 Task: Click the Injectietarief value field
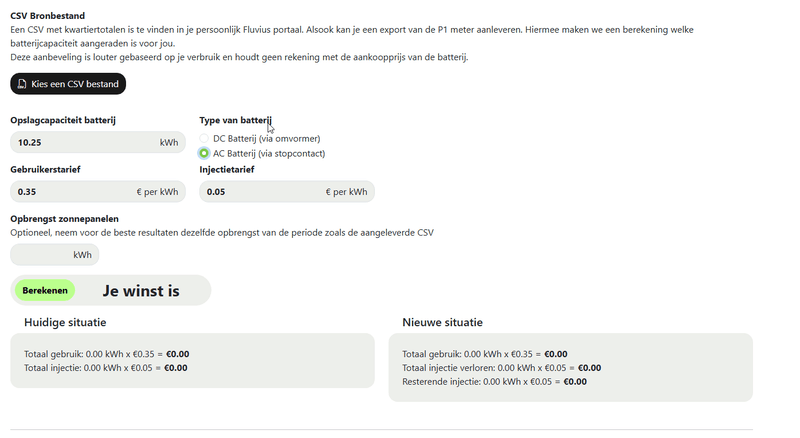coord(260,192)
